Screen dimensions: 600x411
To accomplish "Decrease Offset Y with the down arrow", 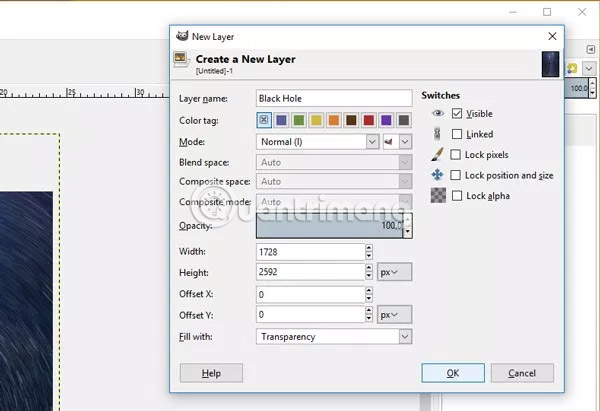I will tap(369, 319).
